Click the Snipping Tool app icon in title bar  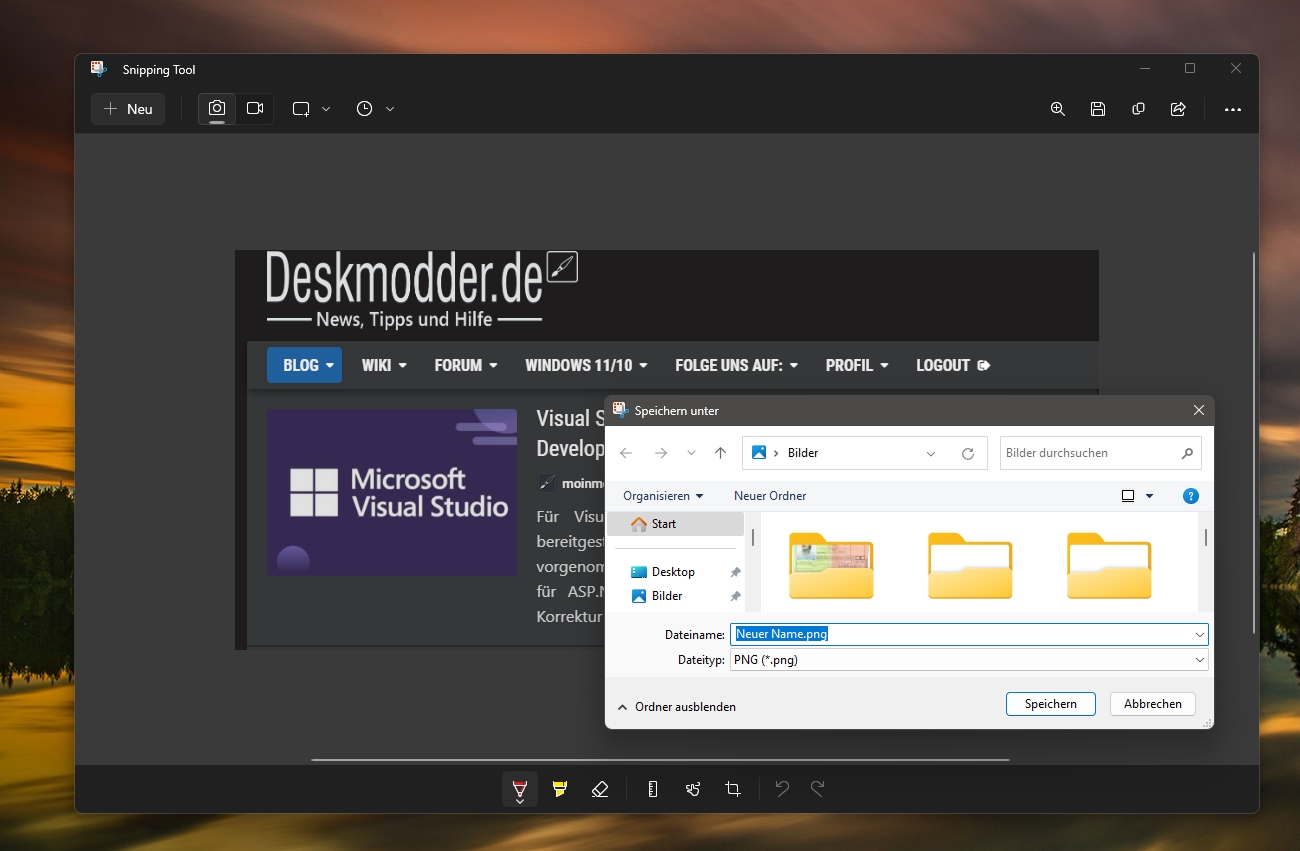click(x=98, y=69)
